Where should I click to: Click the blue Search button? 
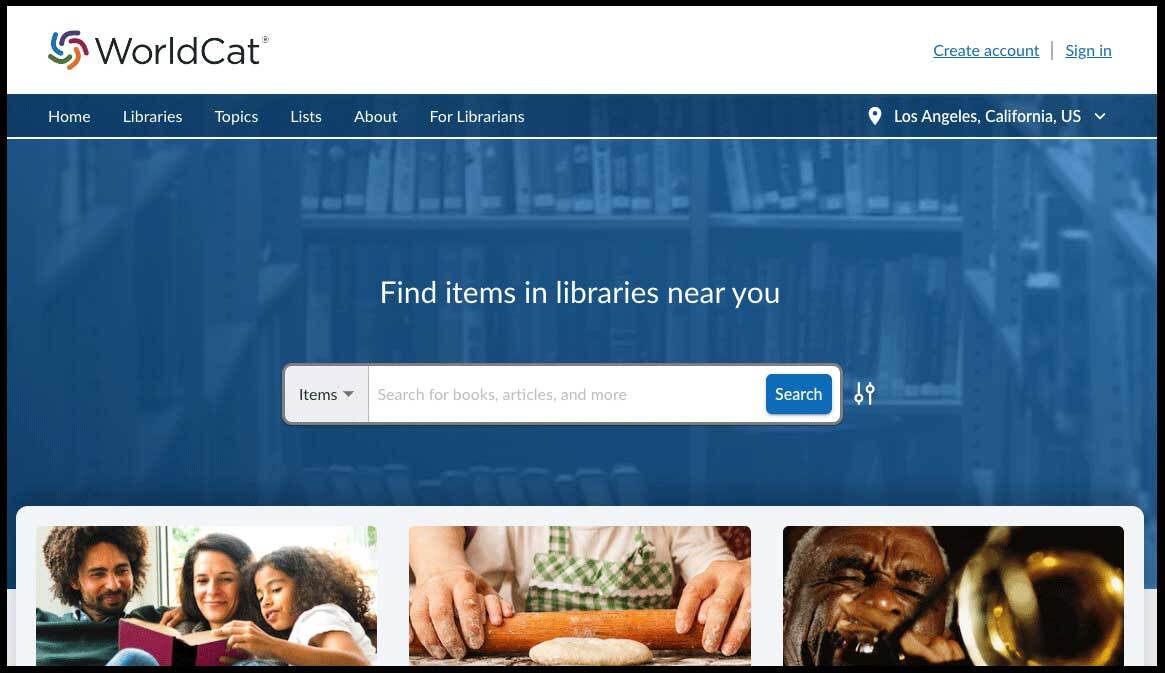pyautogui.click(x=799, y=394)
